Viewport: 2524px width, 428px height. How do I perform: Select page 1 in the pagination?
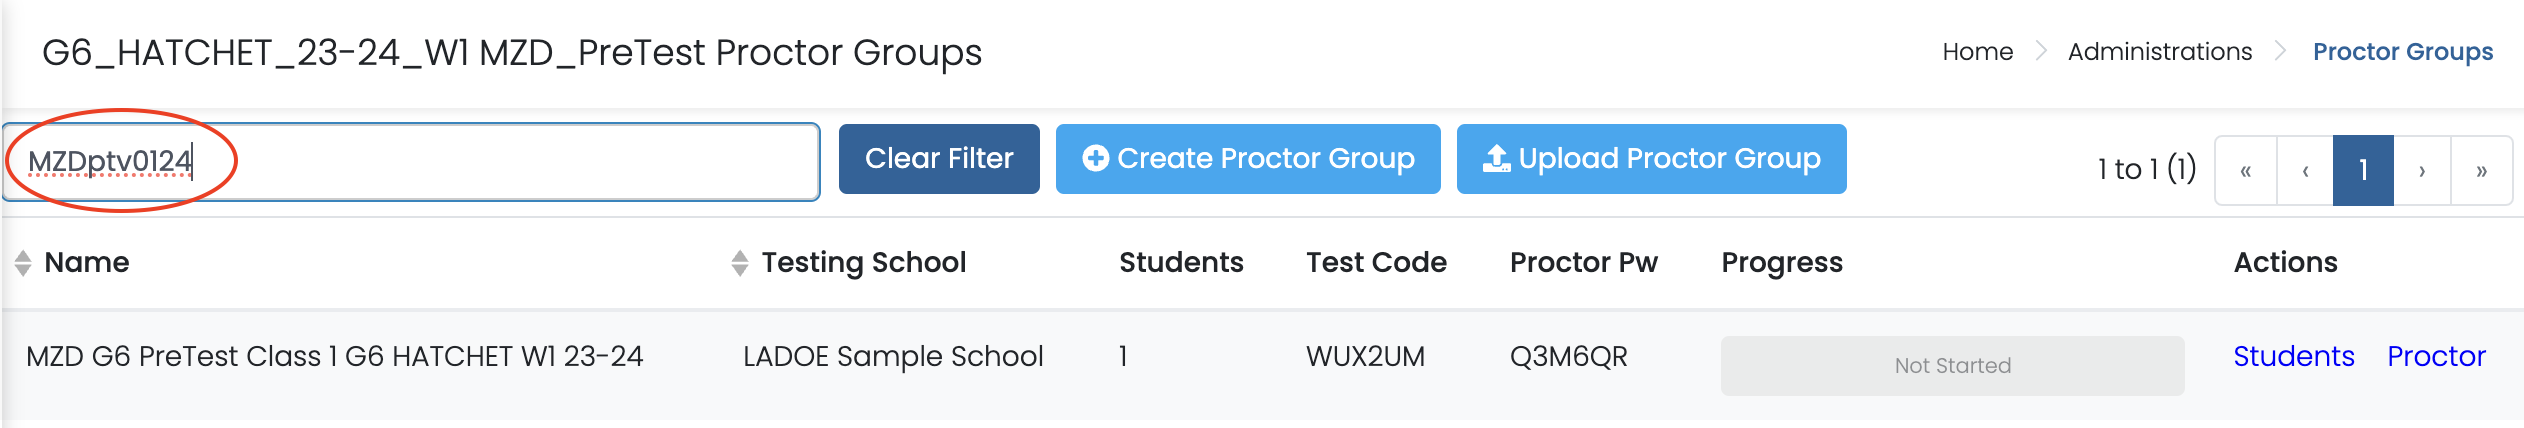click(2363, 171)
